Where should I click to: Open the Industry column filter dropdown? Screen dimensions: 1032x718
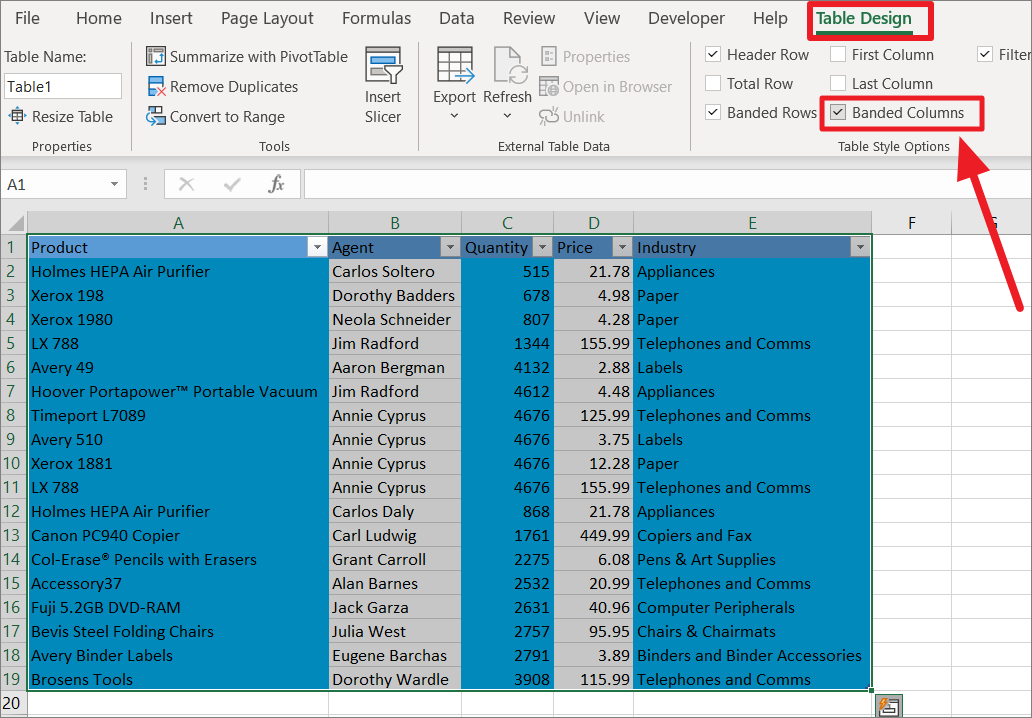(860, 247)
